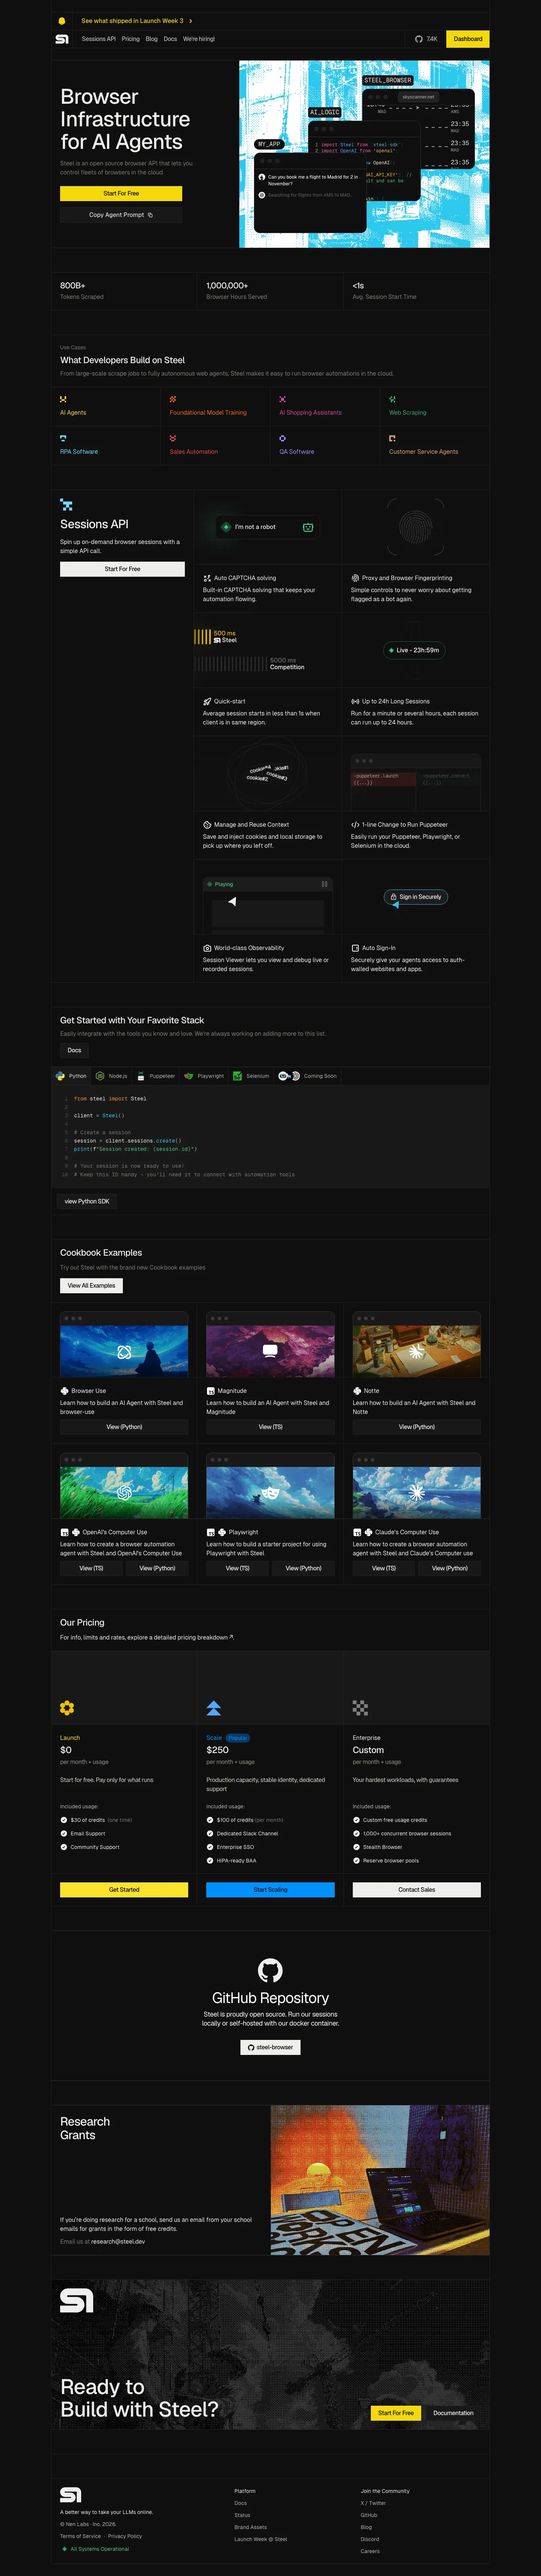Click the large GitHub Repository octocat icon
541x2576 pixels.
(x=270, y=1970)
